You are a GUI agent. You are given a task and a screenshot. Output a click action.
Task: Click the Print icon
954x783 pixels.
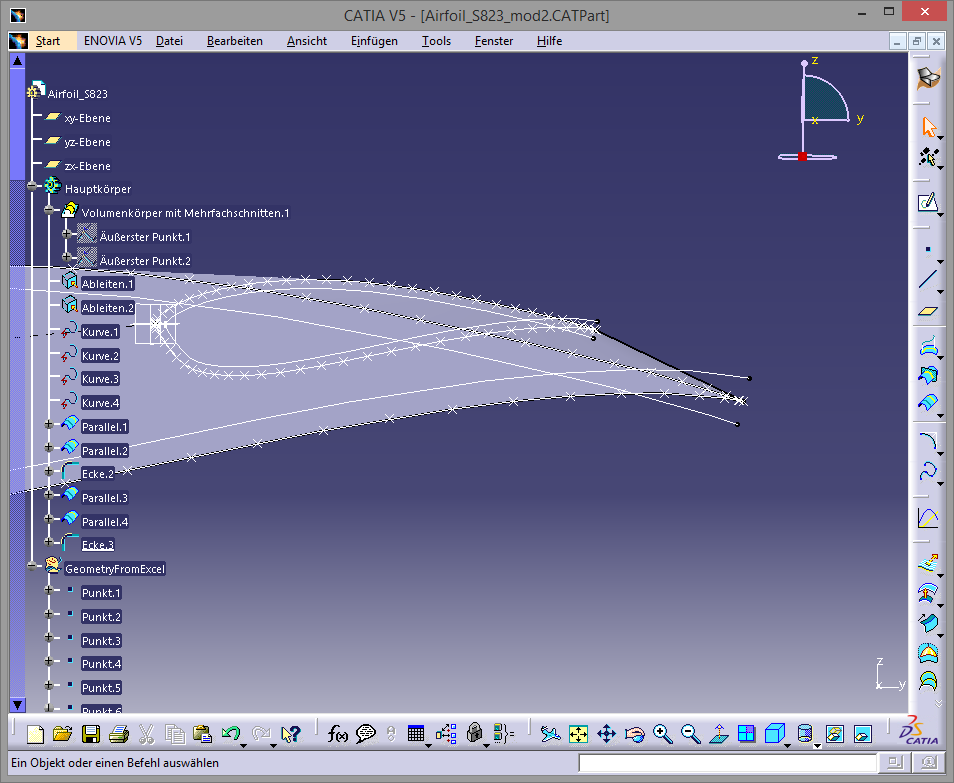[x=119, y=734]
